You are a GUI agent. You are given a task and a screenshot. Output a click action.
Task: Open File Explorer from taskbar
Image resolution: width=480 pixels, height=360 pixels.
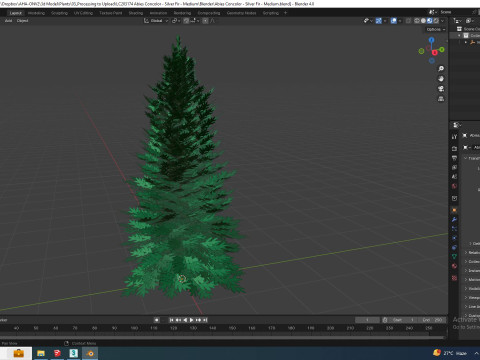41,353
